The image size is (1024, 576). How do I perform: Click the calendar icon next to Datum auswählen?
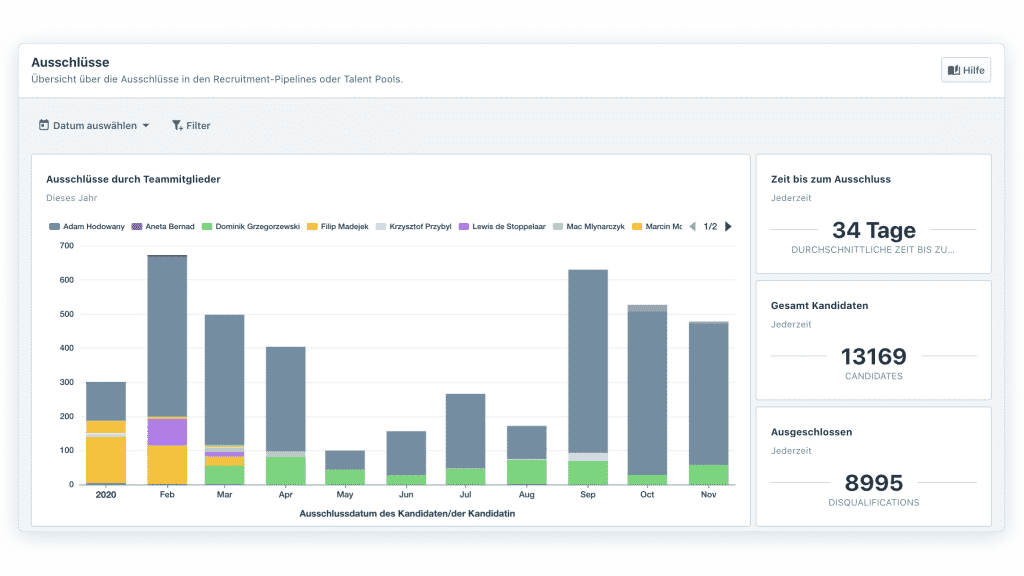click(42, 125)
